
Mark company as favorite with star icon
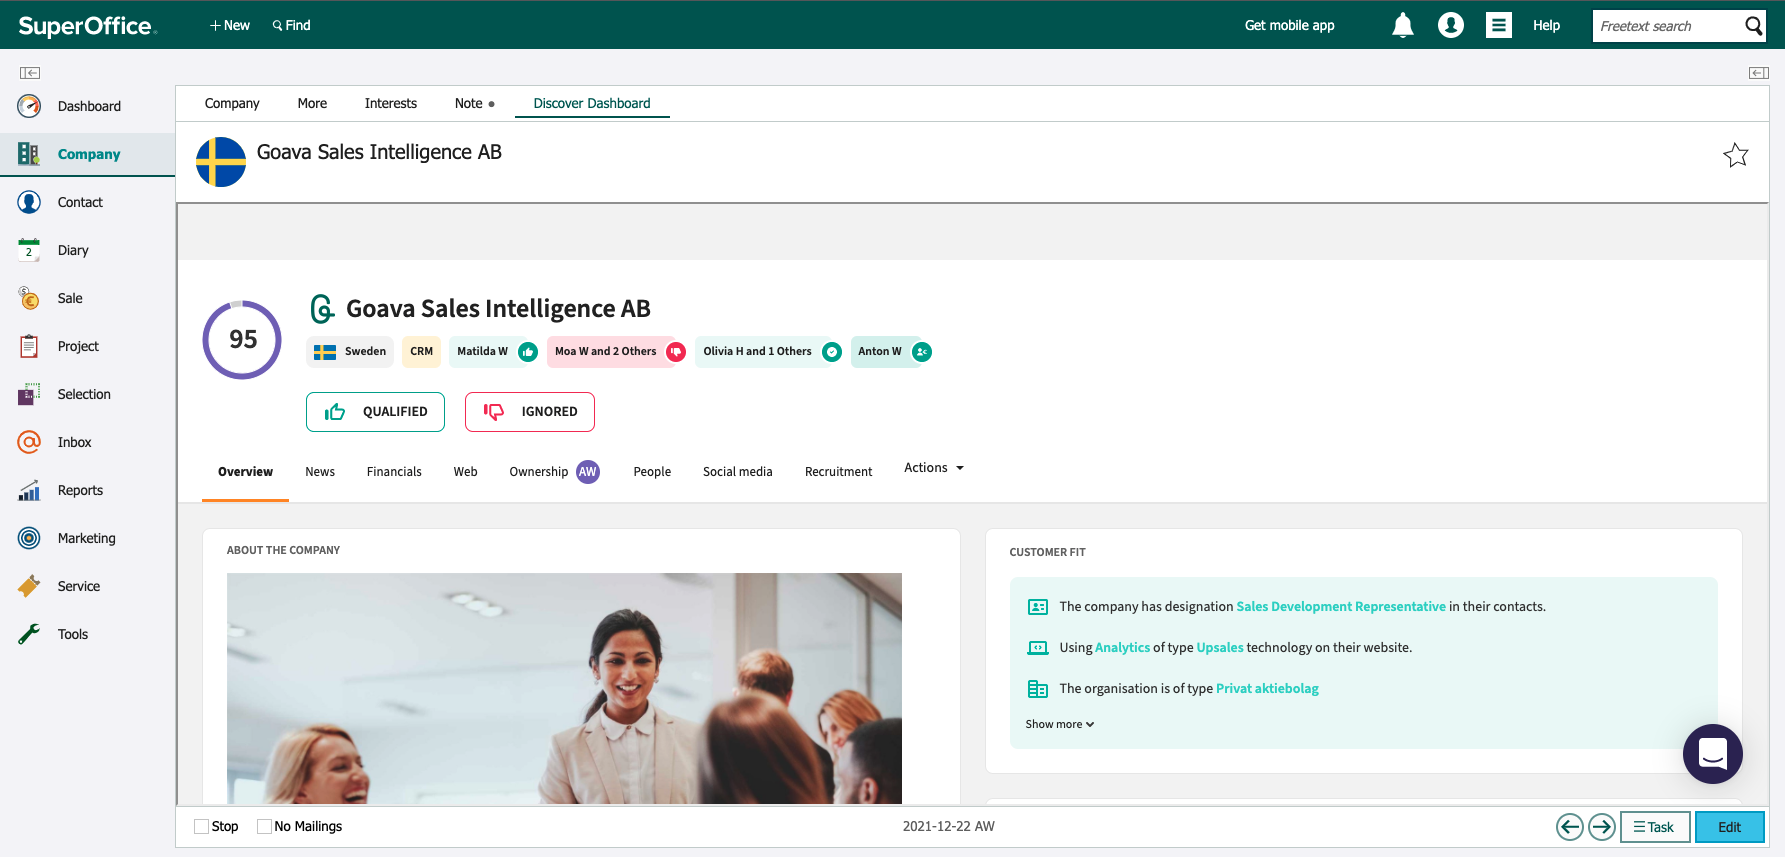tap(1736, 155)
